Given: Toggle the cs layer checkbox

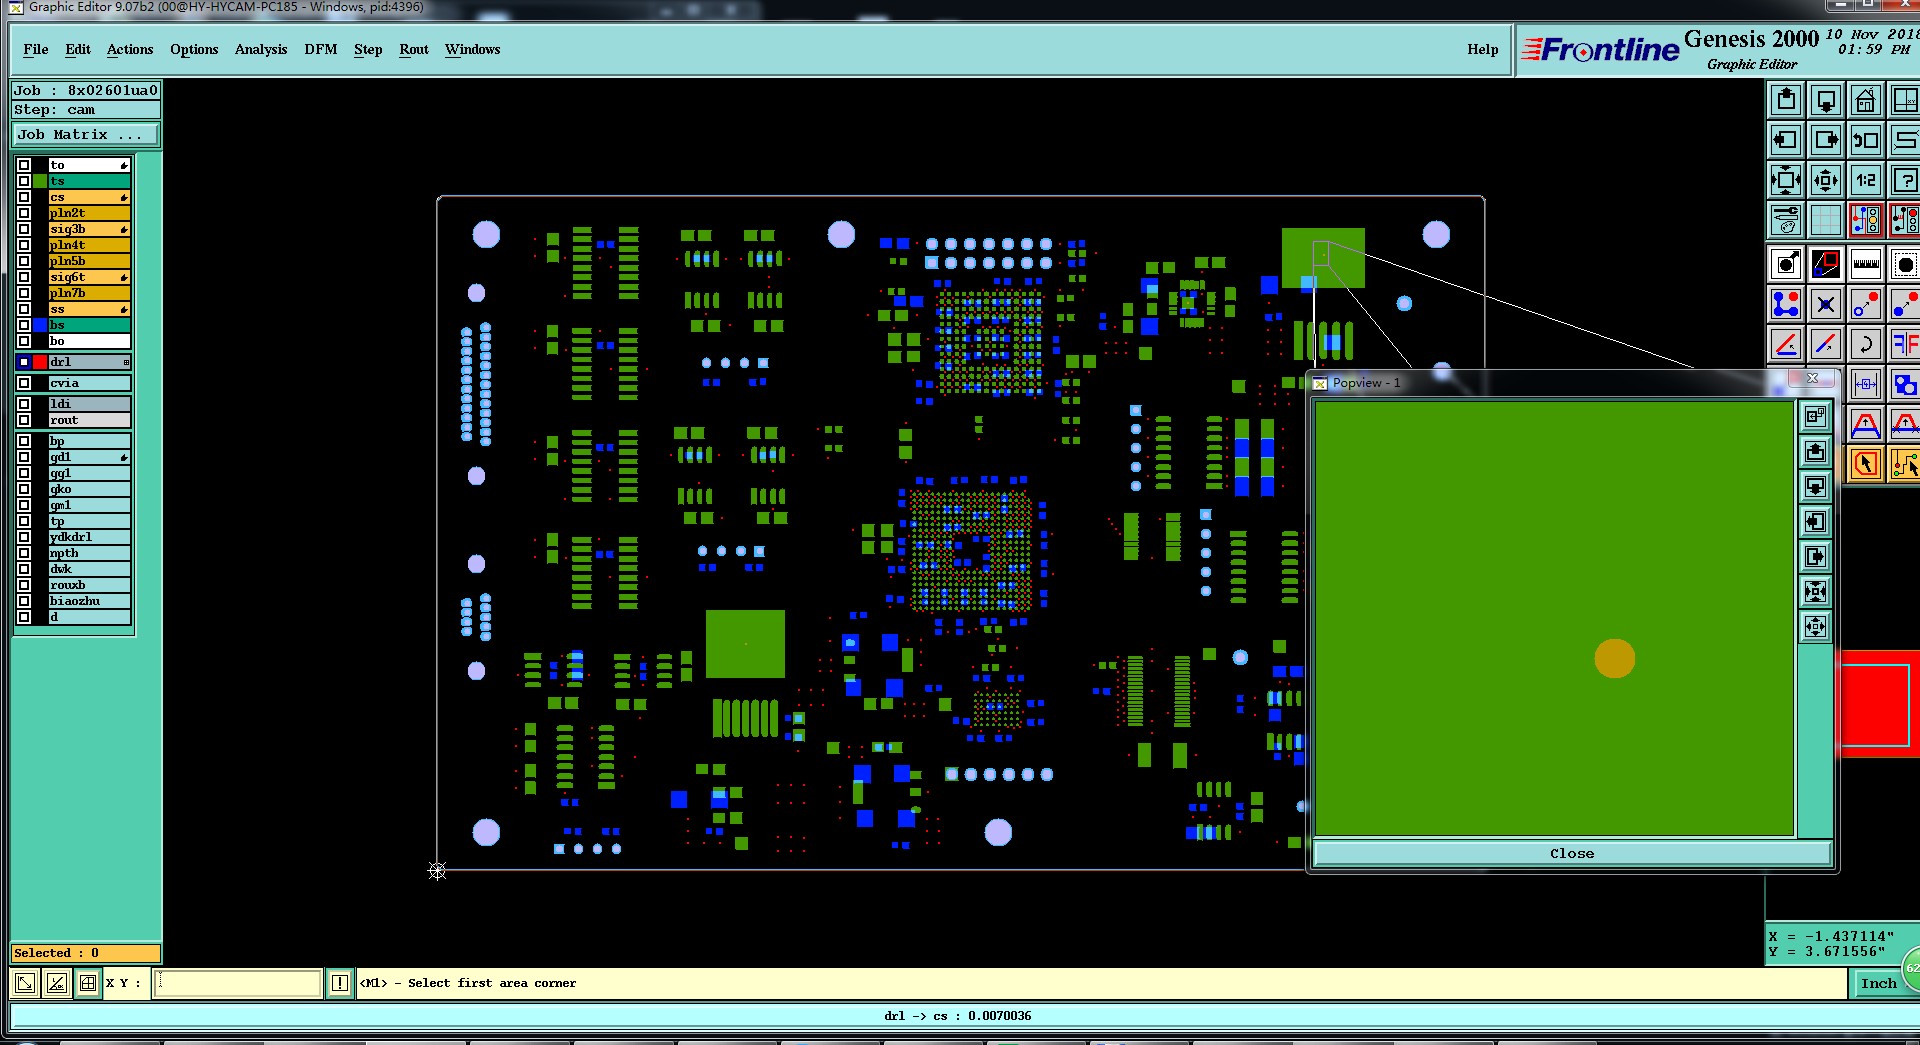Looking at the screenshot, I should [24, 197].
